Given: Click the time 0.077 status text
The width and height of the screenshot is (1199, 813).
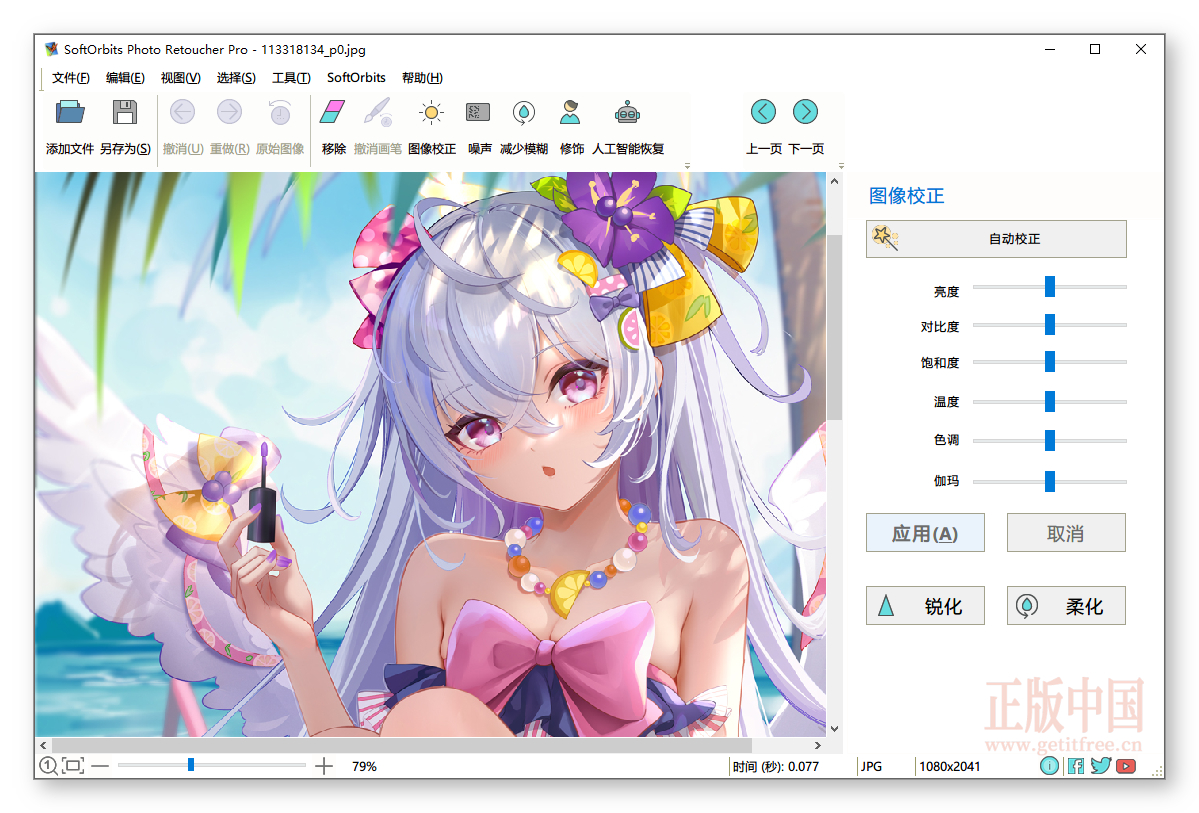Looking at the screenshot, I should coord(775,766).
